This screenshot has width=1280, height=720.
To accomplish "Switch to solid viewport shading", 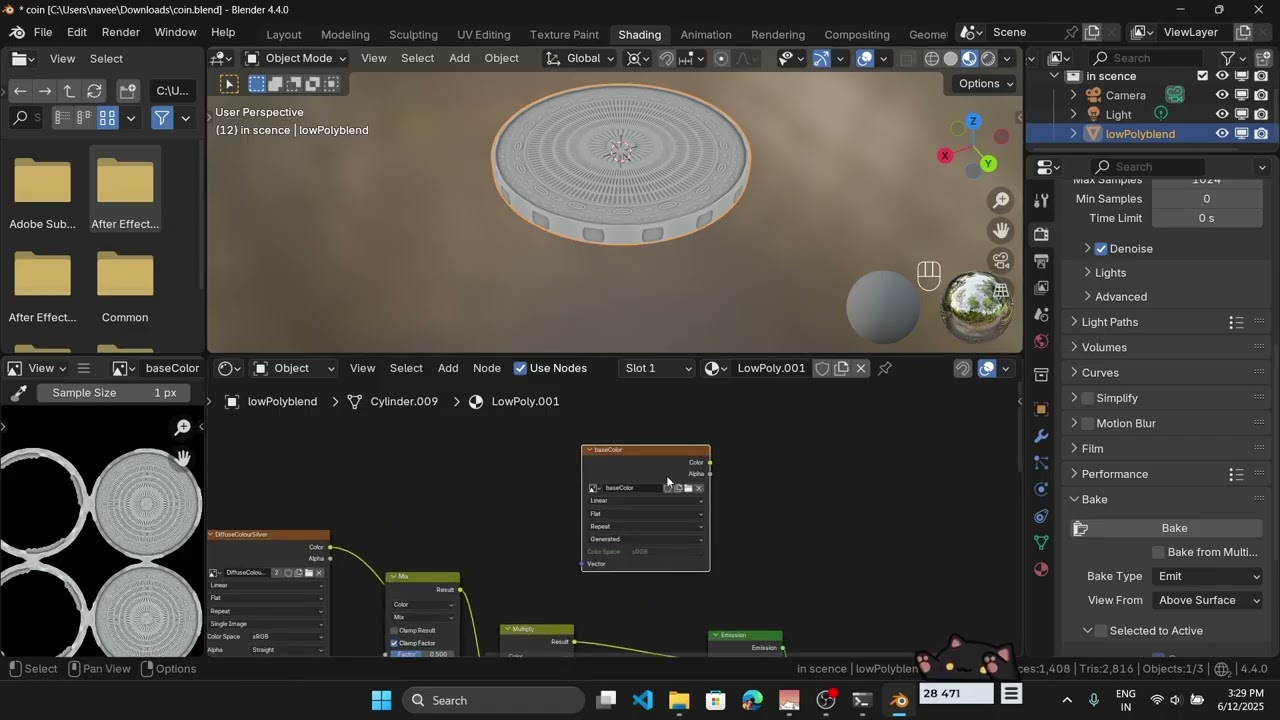I will click(x=951, y=58).
